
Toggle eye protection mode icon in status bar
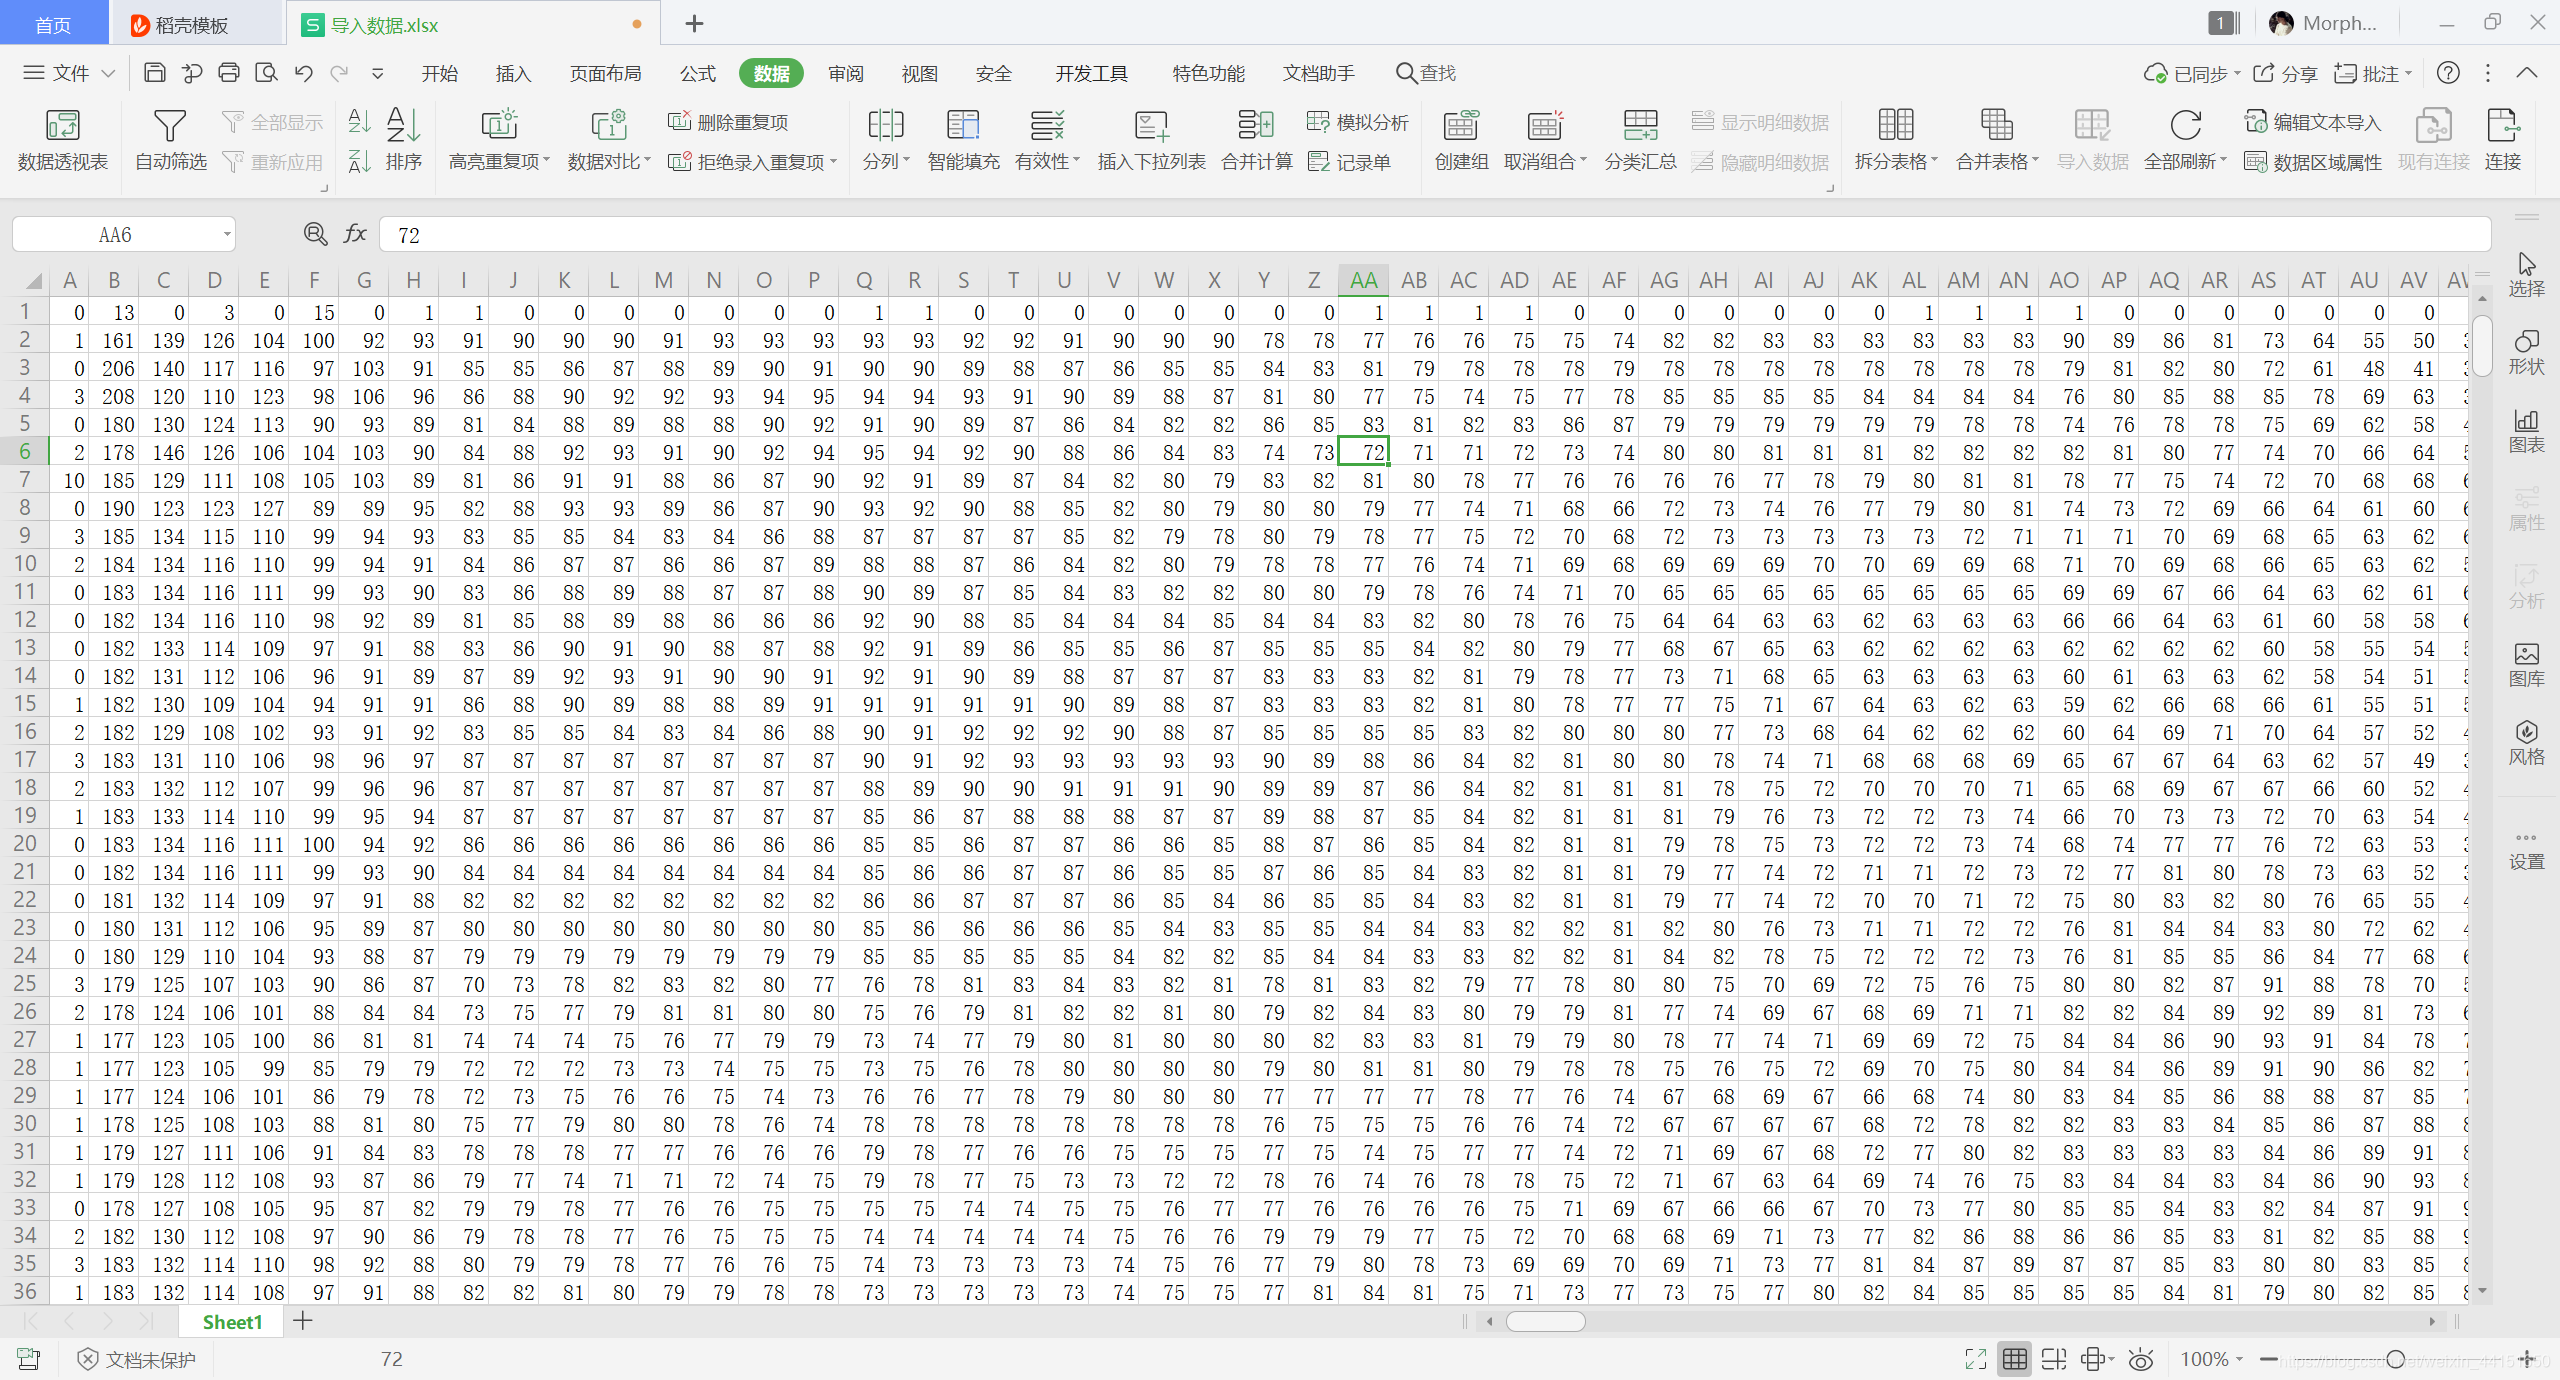2141,1359
